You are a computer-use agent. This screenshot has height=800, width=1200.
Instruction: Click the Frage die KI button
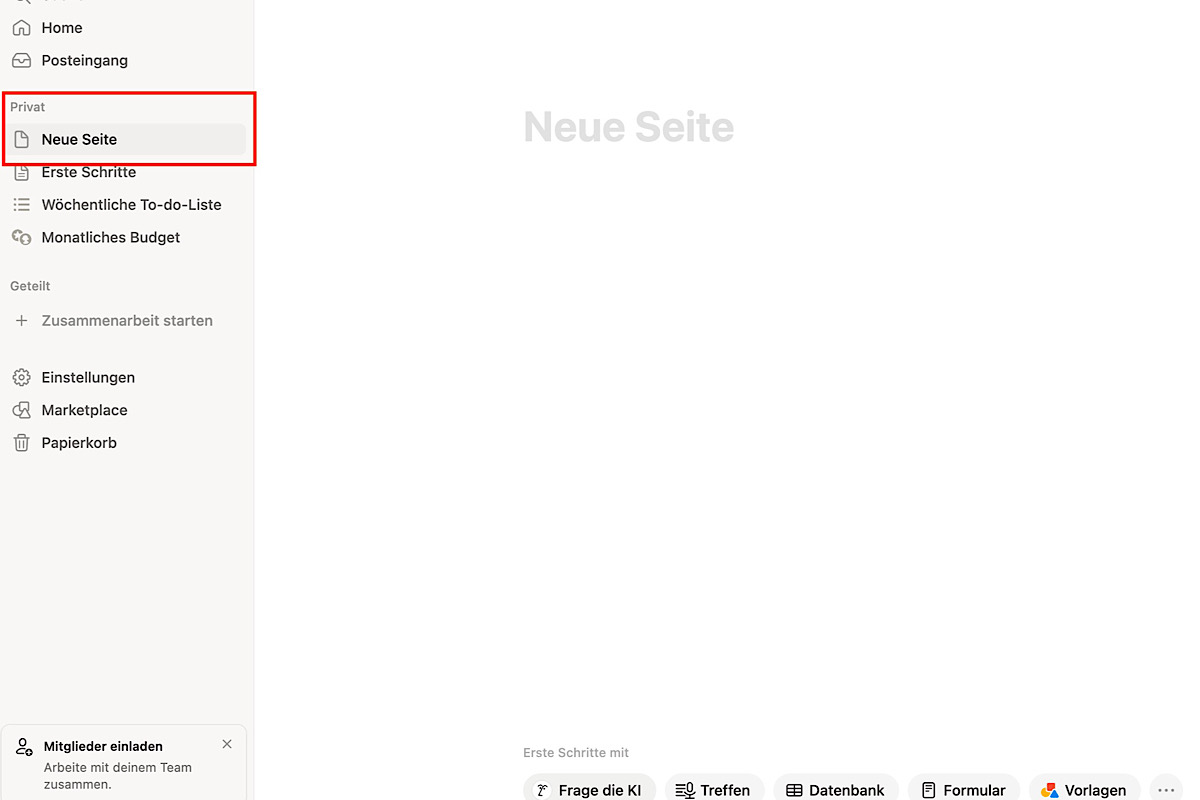tap(589, 789)
